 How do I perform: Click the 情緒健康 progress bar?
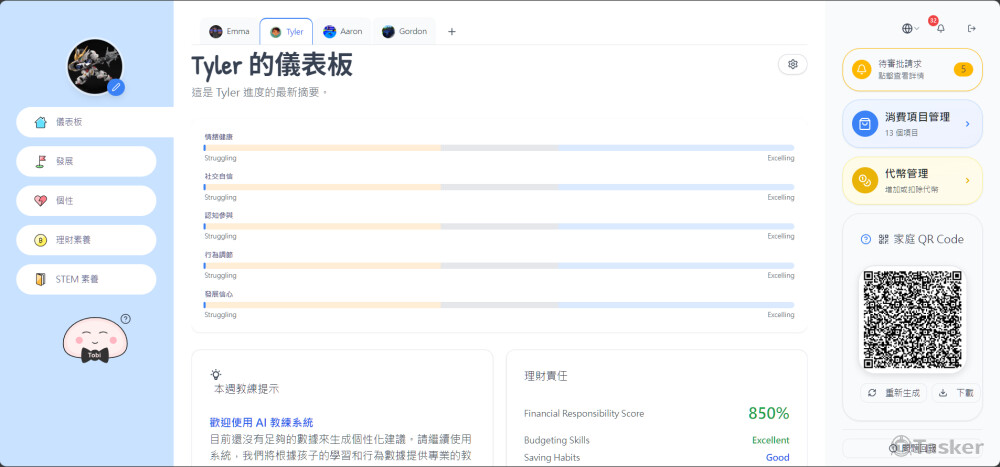(x=499, y=147)
